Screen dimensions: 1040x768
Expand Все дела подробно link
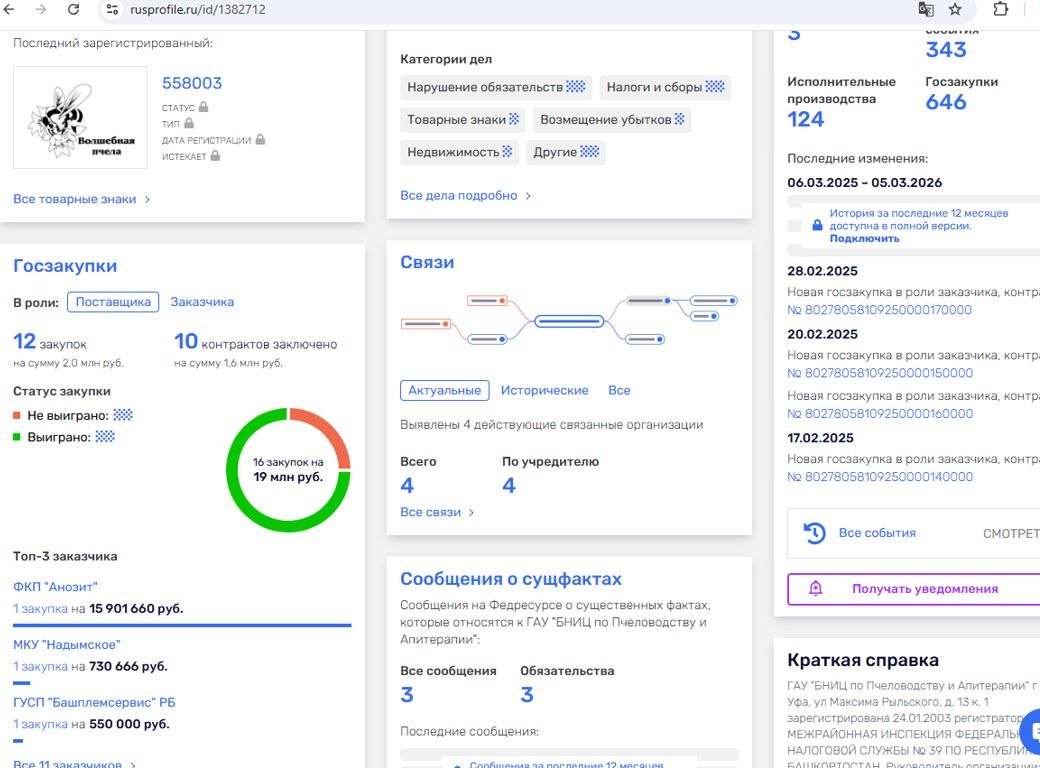tap(466, 196)
